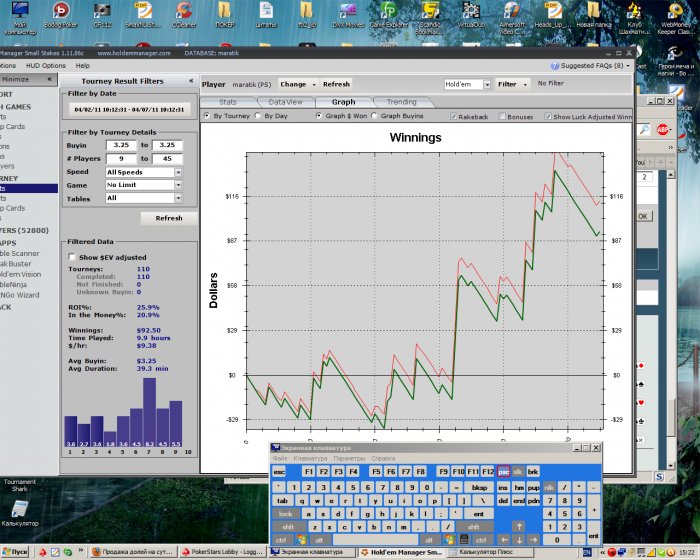Click the Minimize sidebar collapse arrow
Screen dimensions: 700x560
coord(50,79)
